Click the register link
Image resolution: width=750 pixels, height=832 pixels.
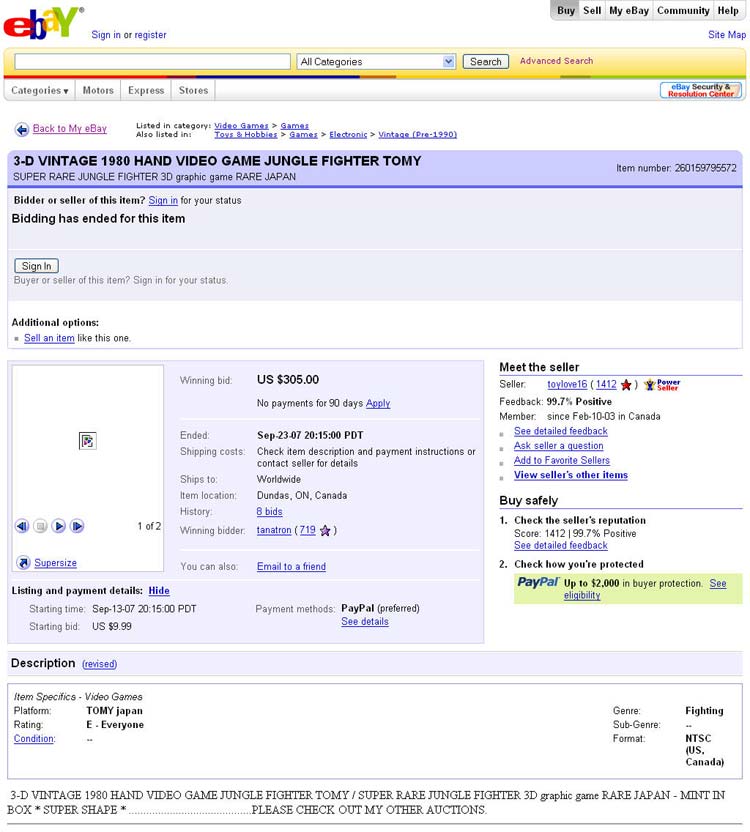(x=150, y=34)
